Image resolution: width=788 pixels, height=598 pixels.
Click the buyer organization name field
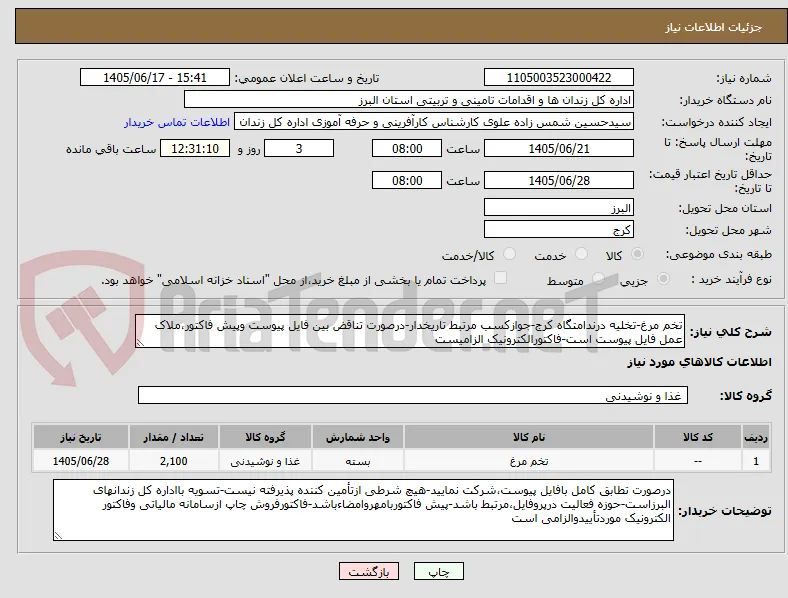coord(409,99)
